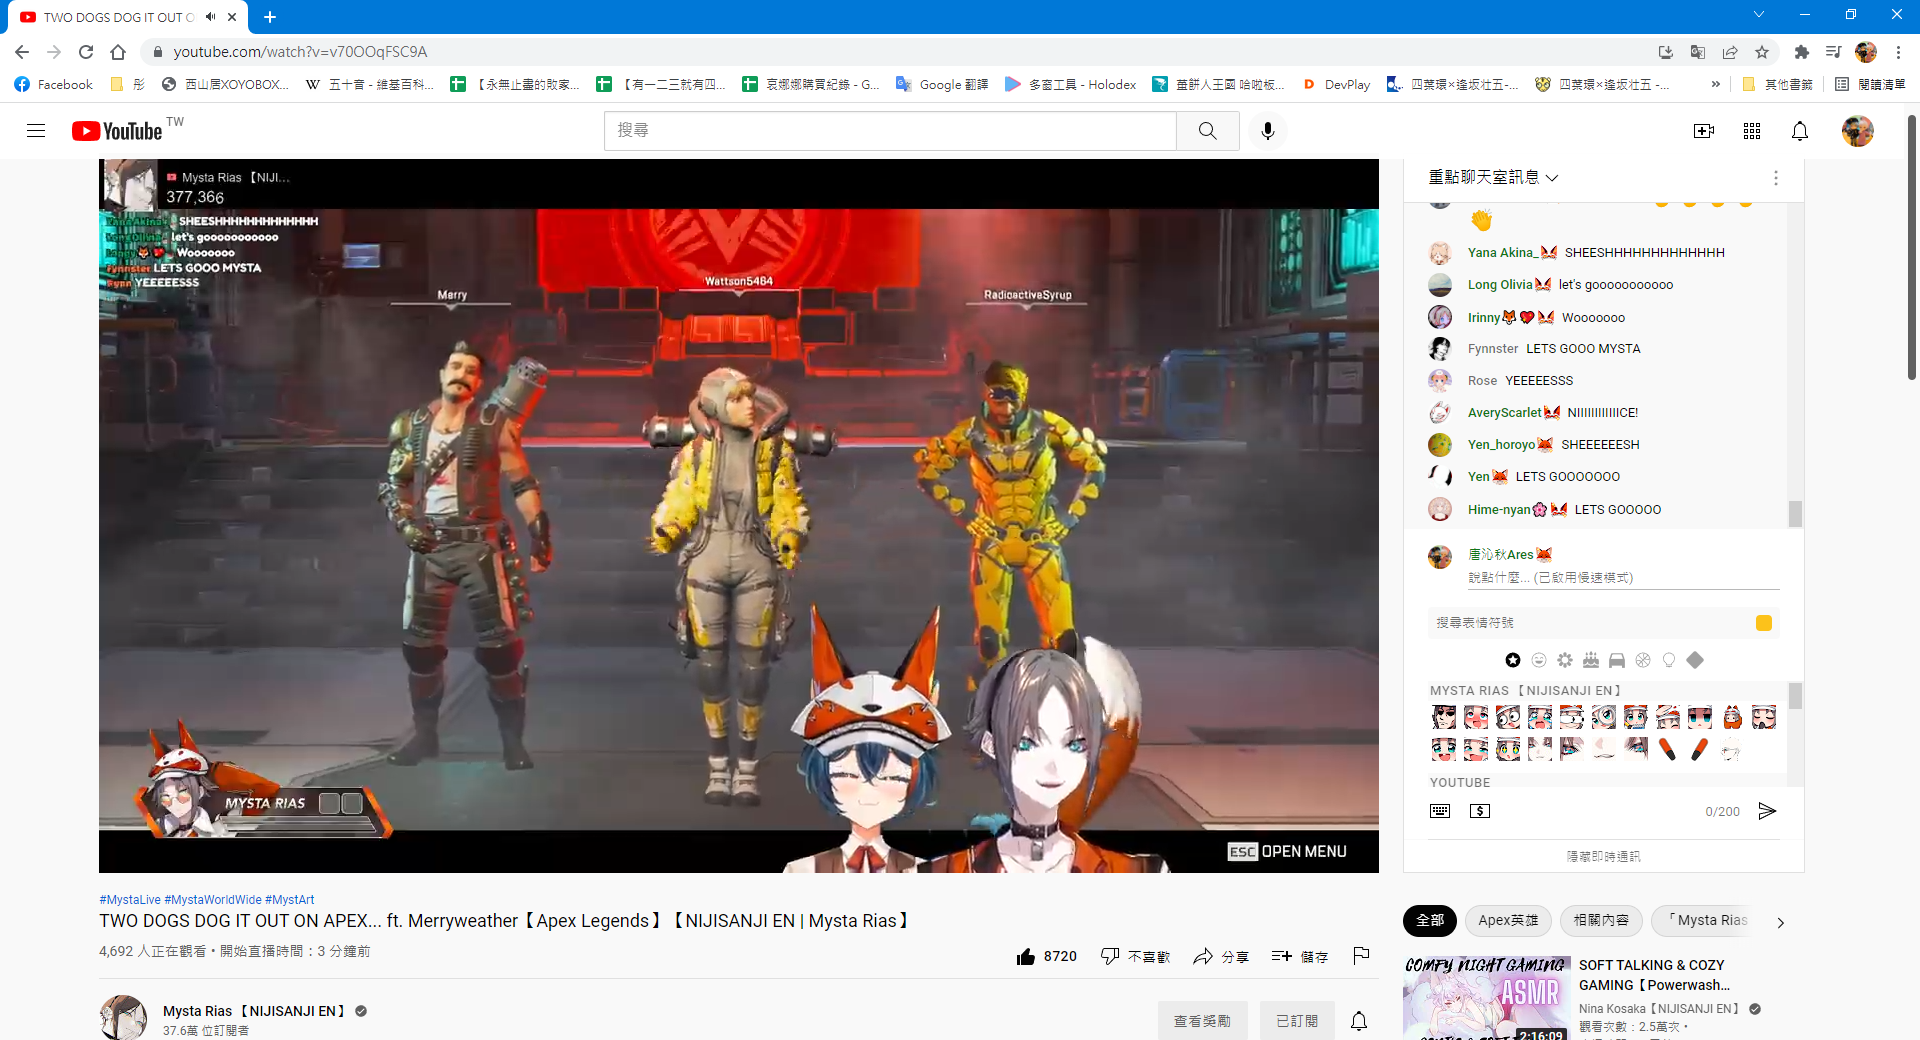The image size is (1920, 1040).
Task: Hide live chat via 隱藏即時通訊
Action: tap(1603, 857)
